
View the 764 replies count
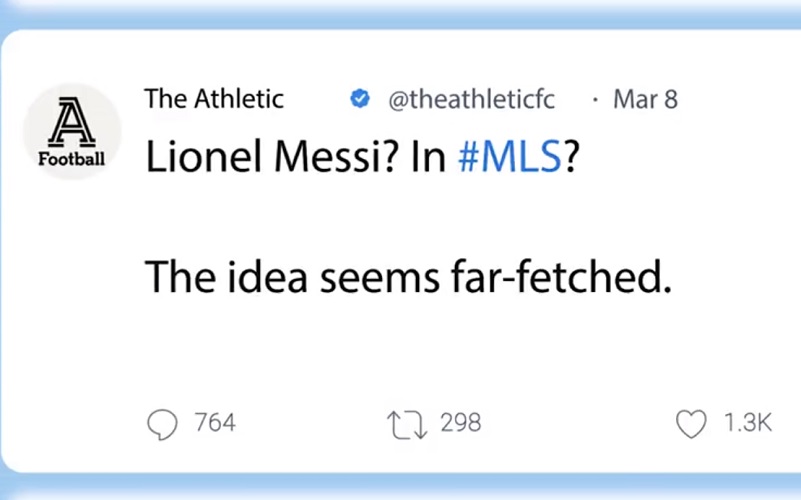(x=215, y=424)
